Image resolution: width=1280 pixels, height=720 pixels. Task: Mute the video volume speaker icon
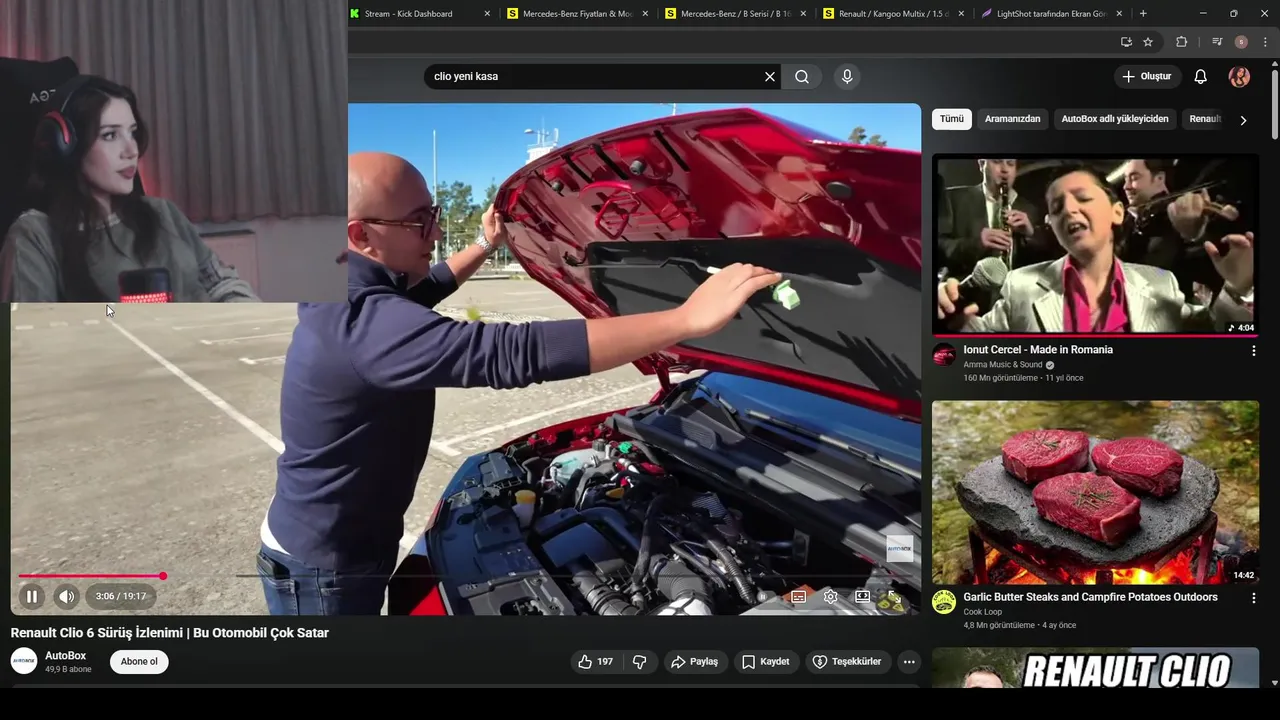[66, 596]
